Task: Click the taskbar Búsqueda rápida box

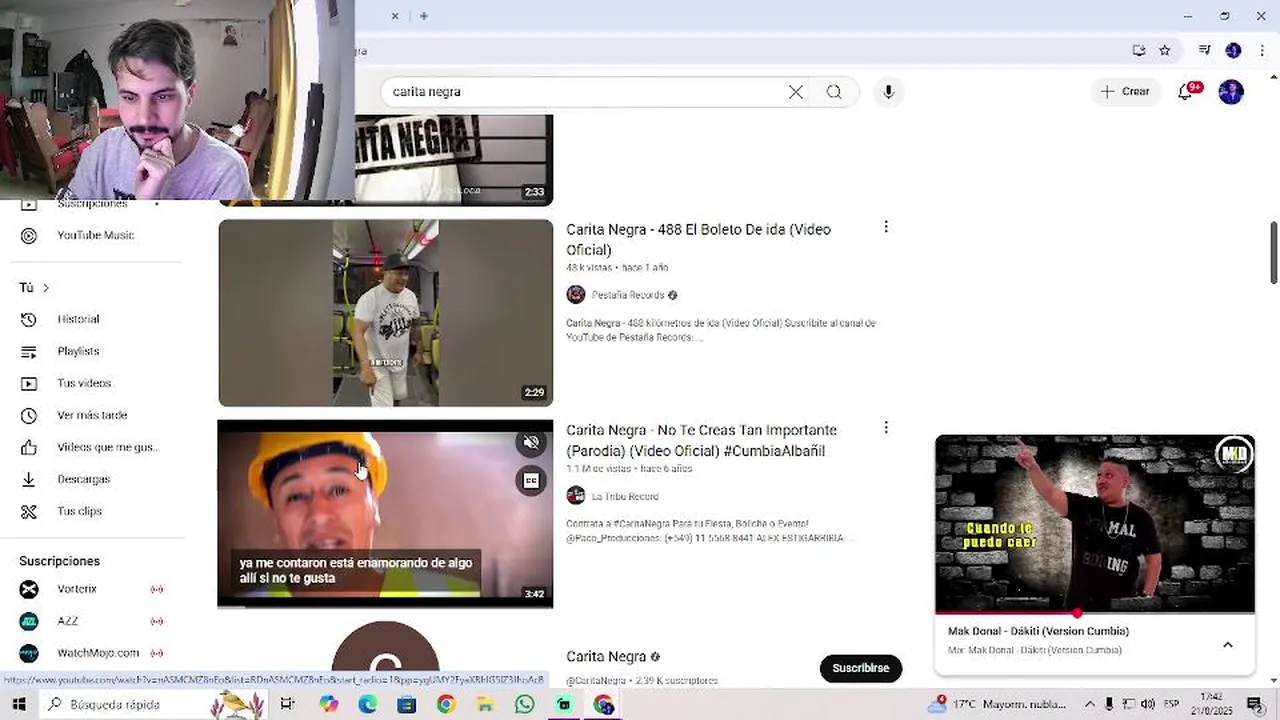Action: point(155,704)
